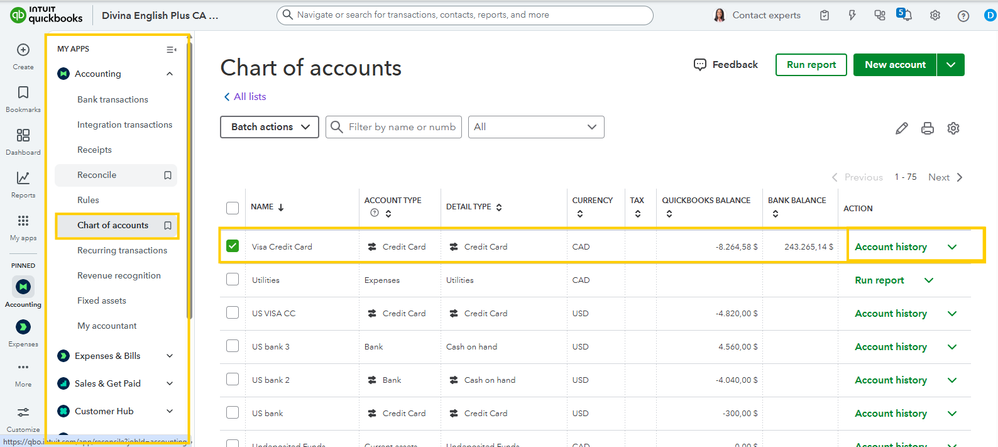Viewport: 998px width, 447px height.
Task: Collapse the Accounting section
Action: pos(116,74)
